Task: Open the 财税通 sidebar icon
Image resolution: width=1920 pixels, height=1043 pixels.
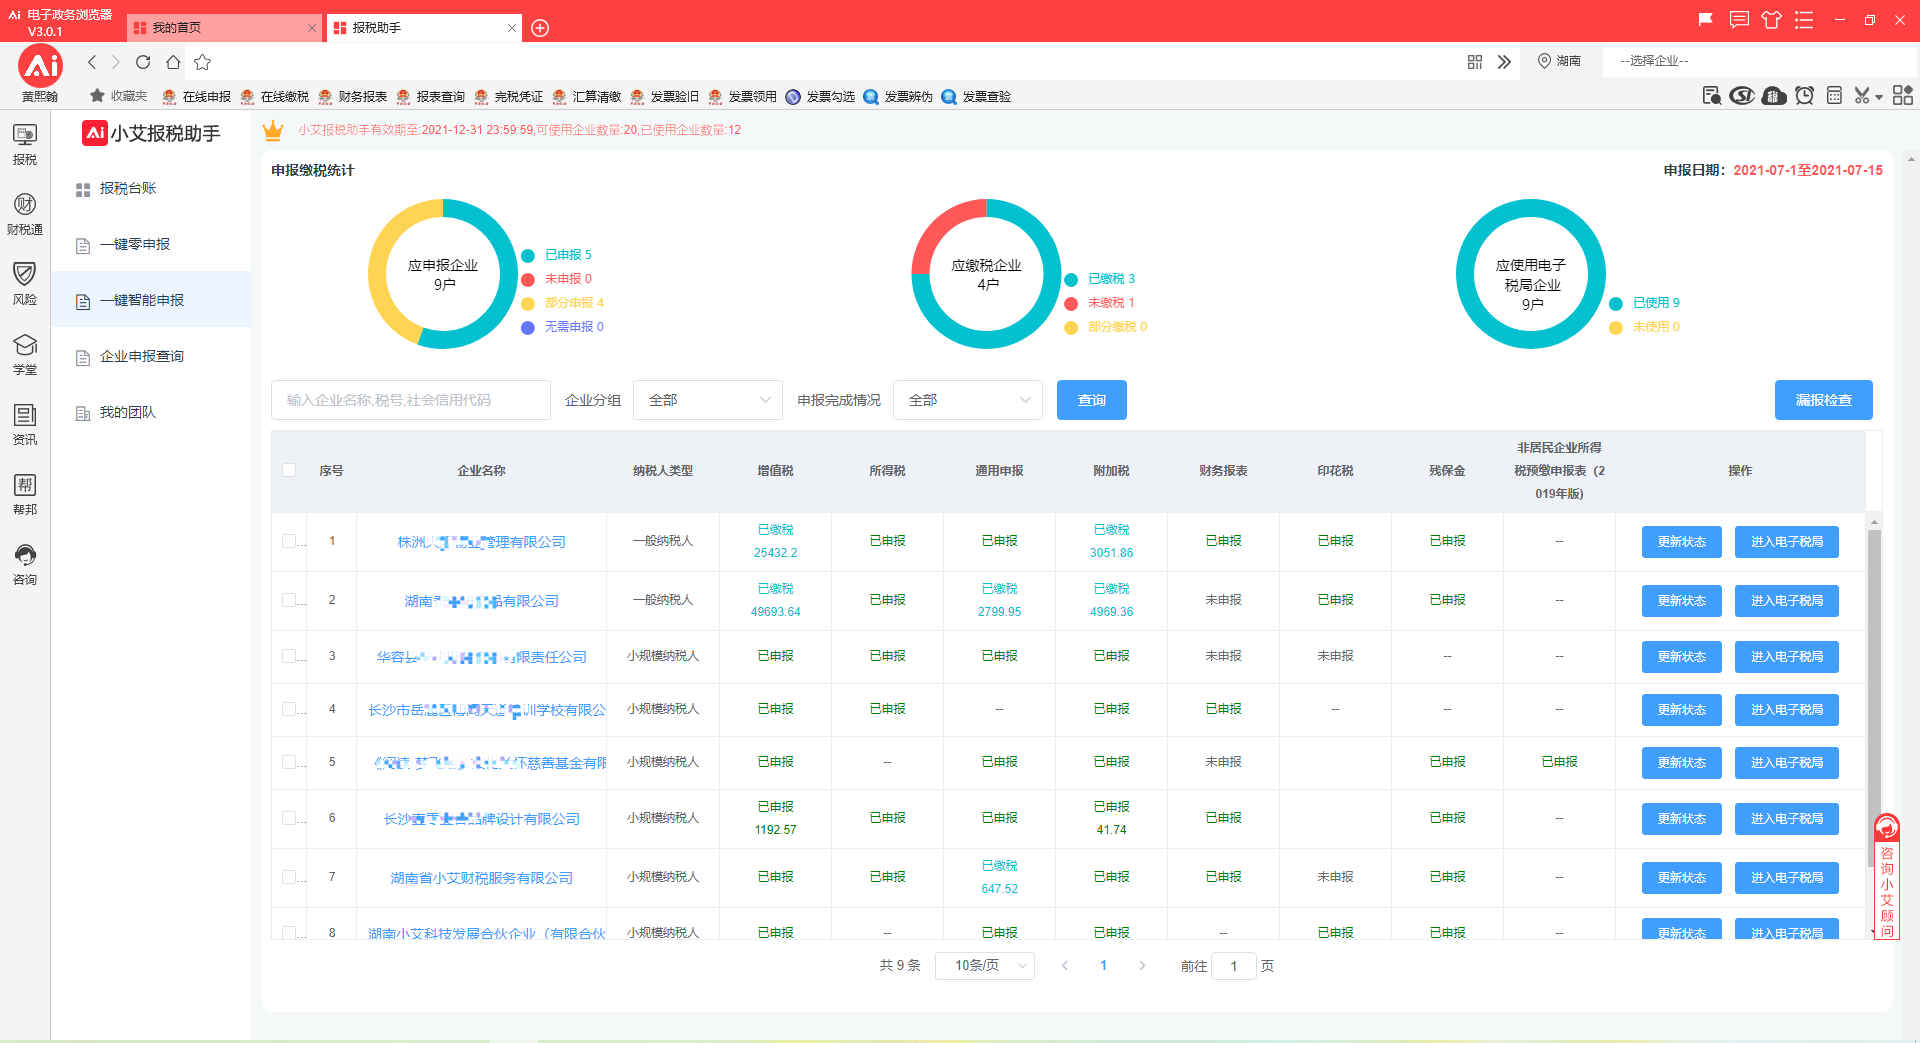Action: 25,214
